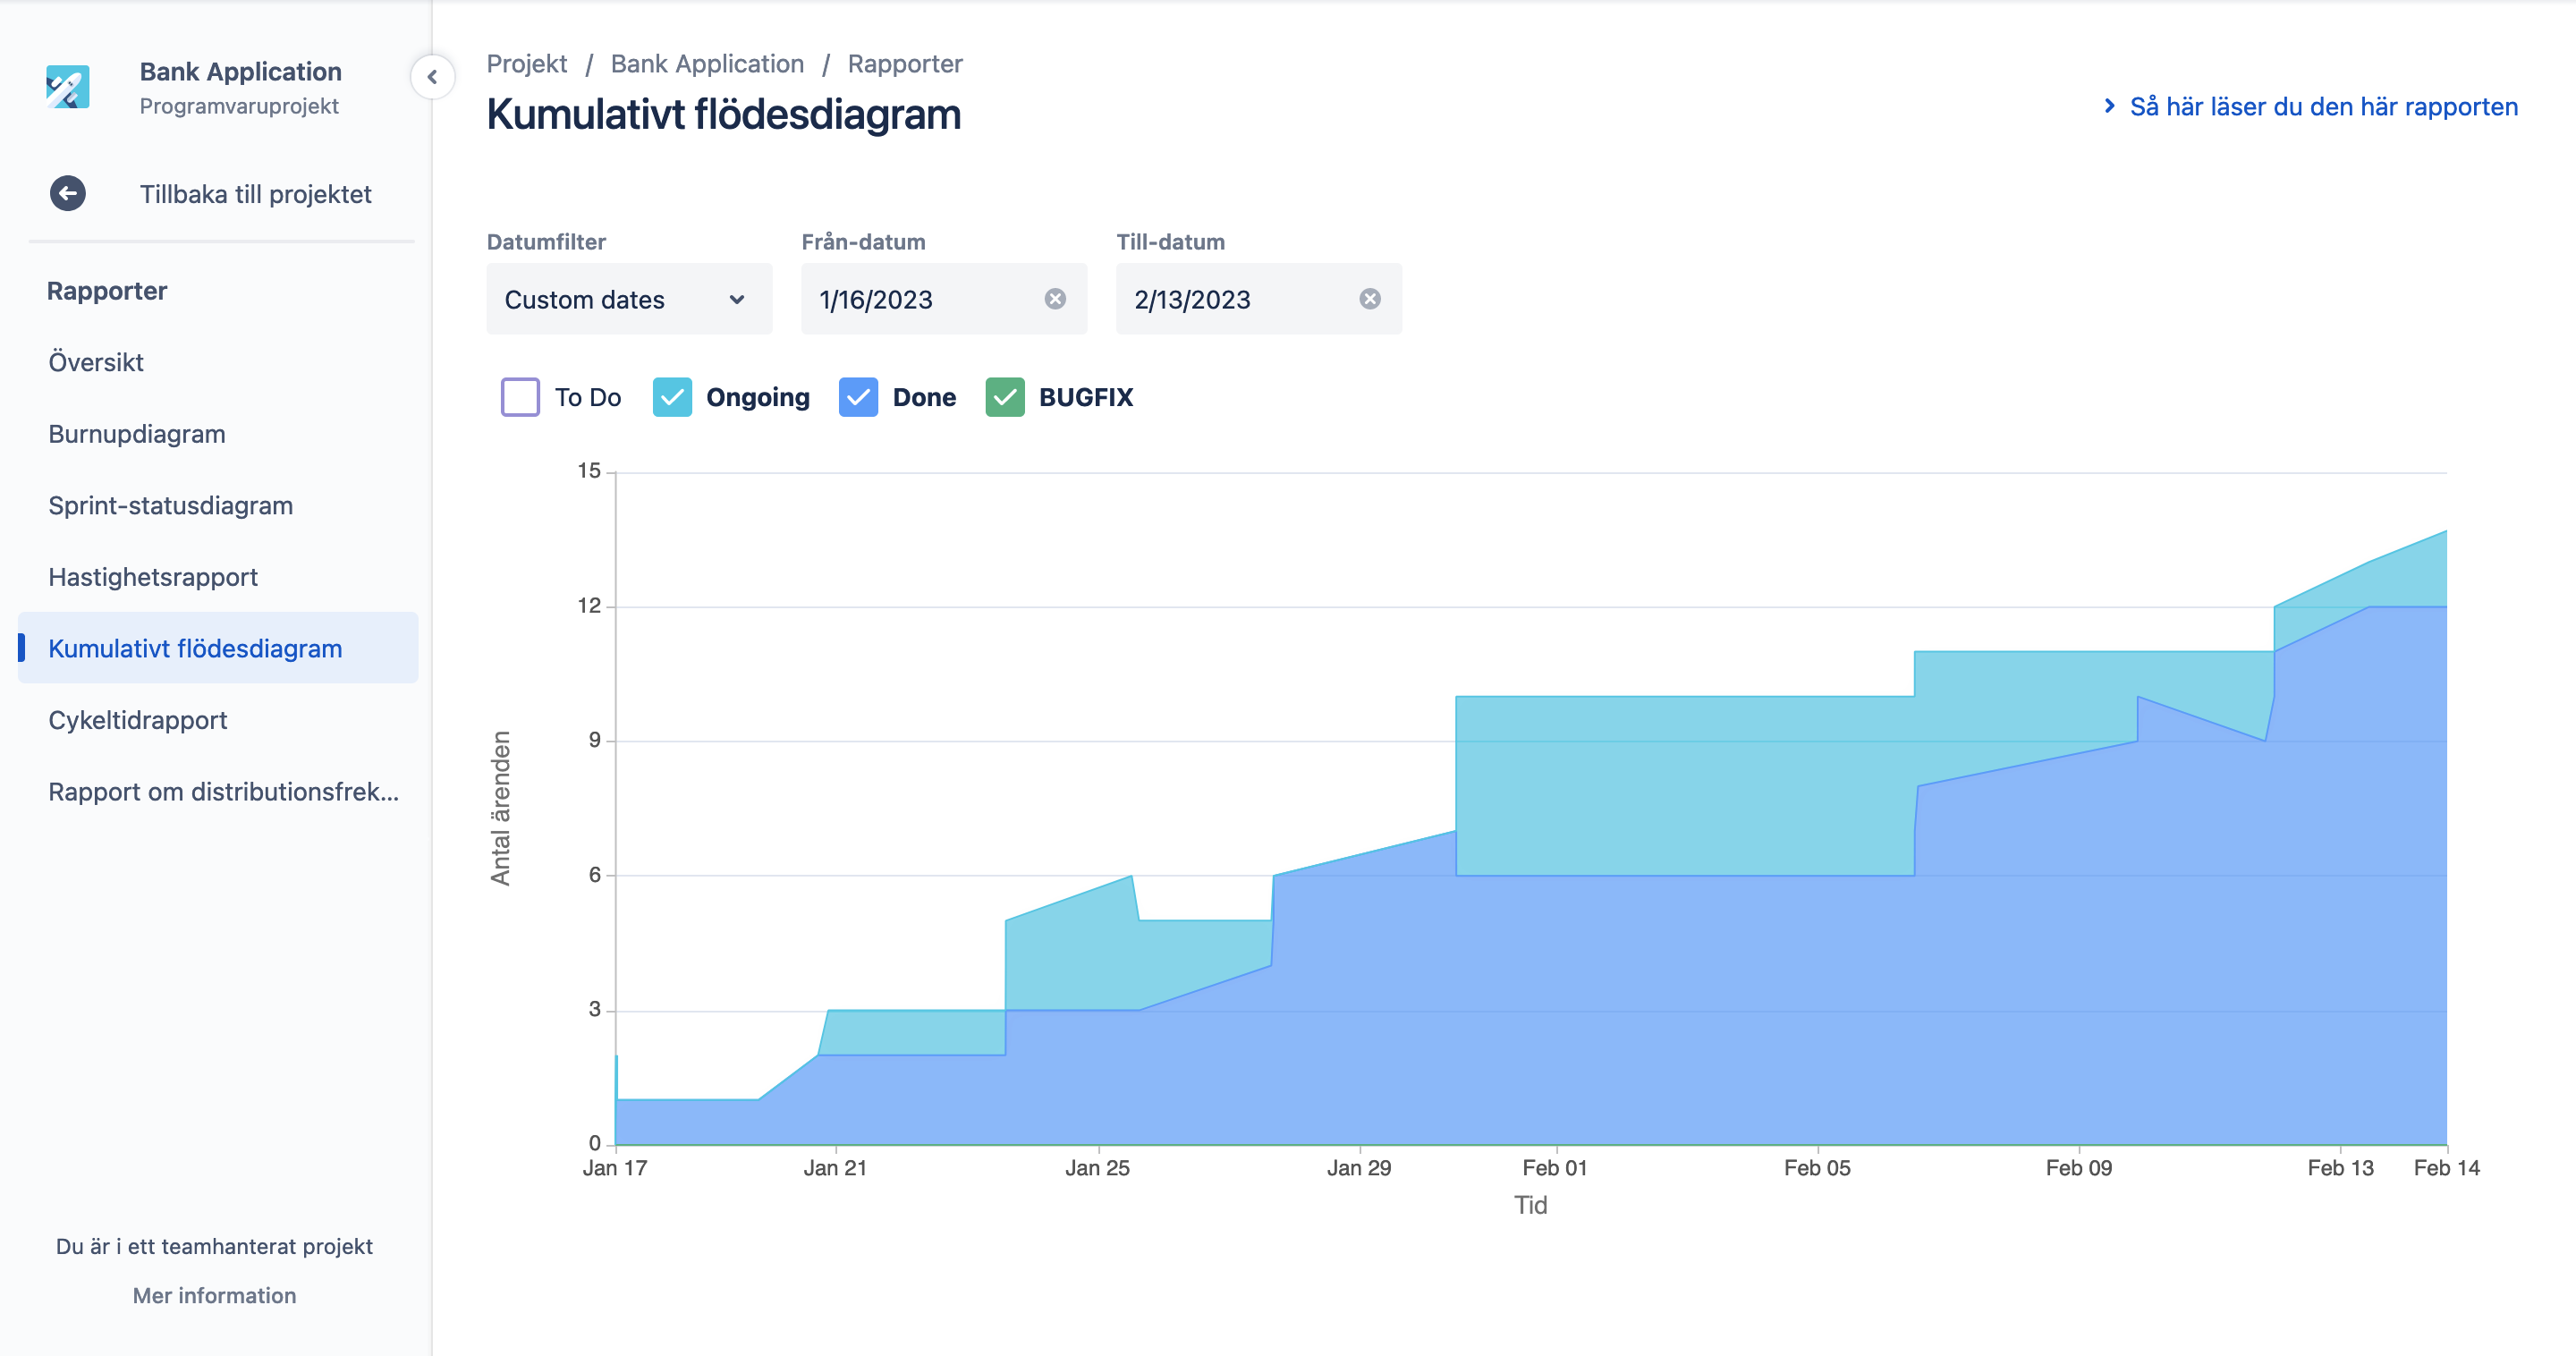Click the Bank Application breadcrumb link
Image resolution: width=2576 pixels, height=1356 pixels.
708,64
